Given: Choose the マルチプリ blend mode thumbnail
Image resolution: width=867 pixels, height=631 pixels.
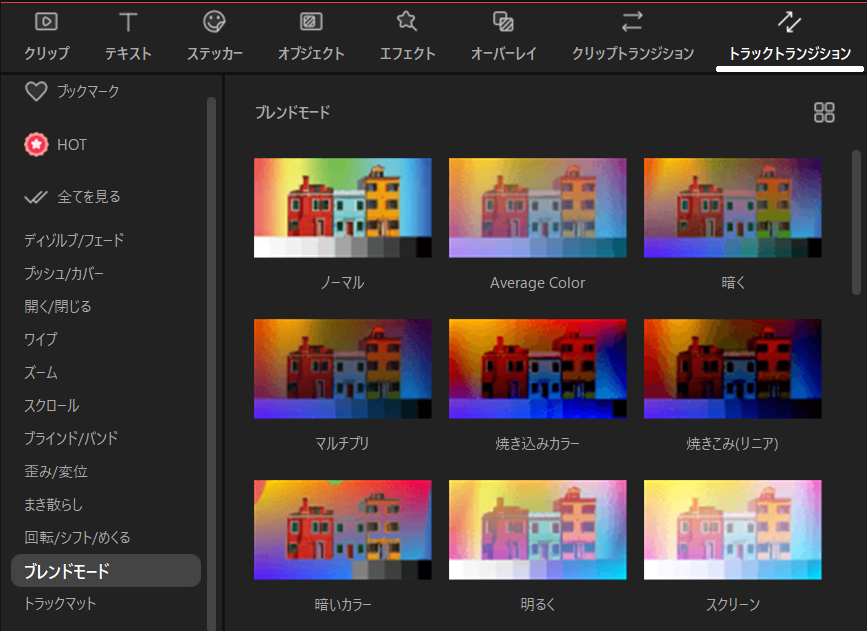Looking at the screenshot, I should 342,369.
